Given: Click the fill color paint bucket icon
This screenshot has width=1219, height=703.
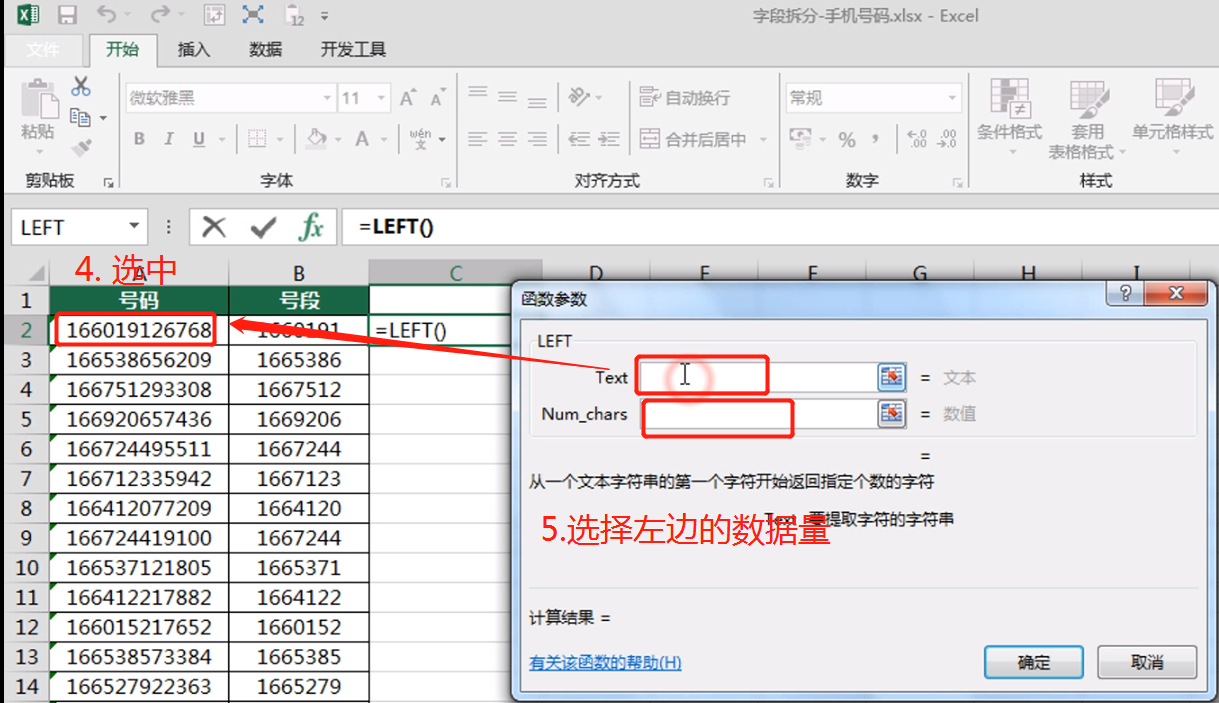Looking at the screenshot, I should tap(316, 139).
